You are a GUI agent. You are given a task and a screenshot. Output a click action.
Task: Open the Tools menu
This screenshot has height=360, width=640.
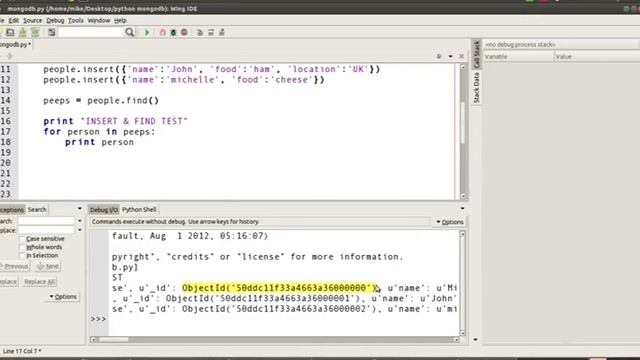coord(76,20)
